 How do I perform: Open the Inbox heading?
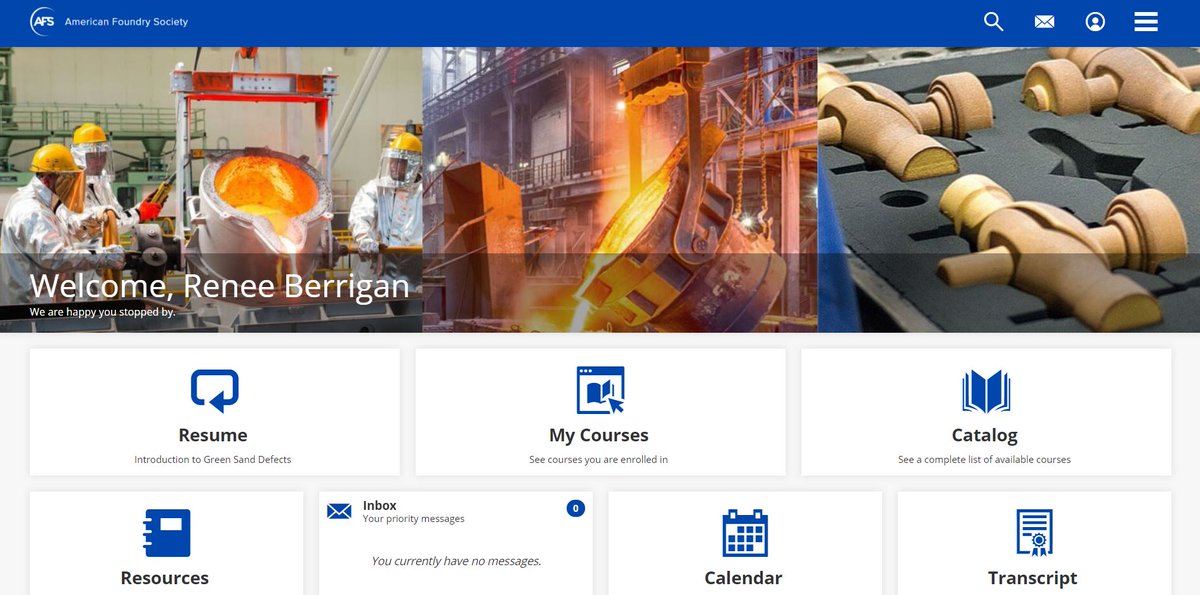(x=380, y=506)
